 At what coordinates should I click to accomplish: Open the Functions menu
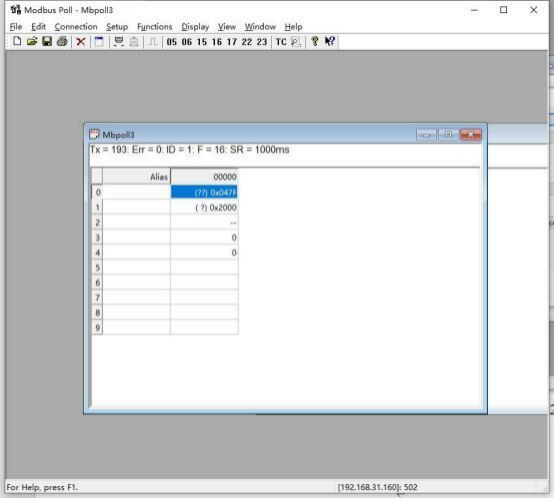pos(155,26)
